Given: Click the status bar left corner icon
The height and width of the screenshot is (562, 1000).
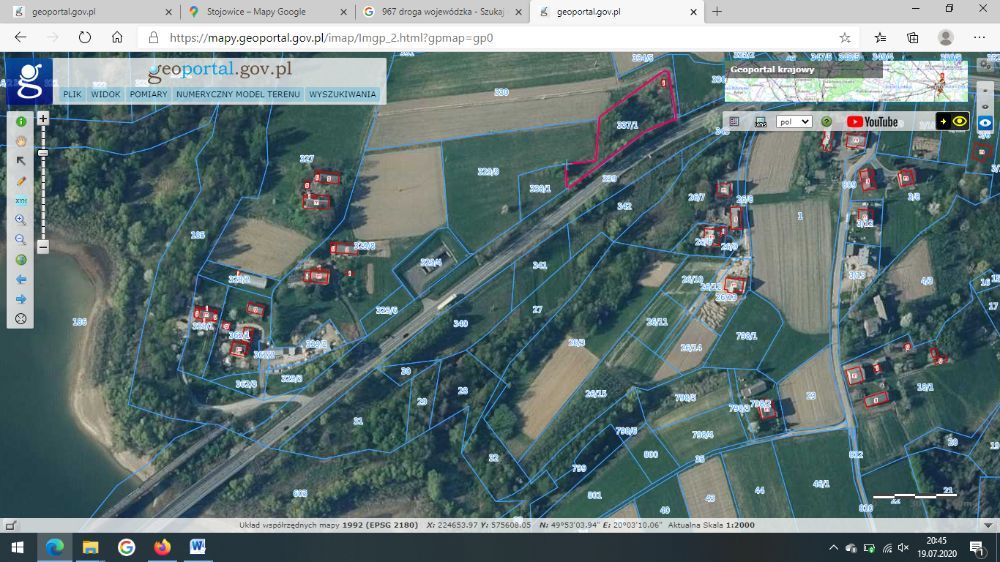Looking at the screenshot, I should click(x=10, y=526).
